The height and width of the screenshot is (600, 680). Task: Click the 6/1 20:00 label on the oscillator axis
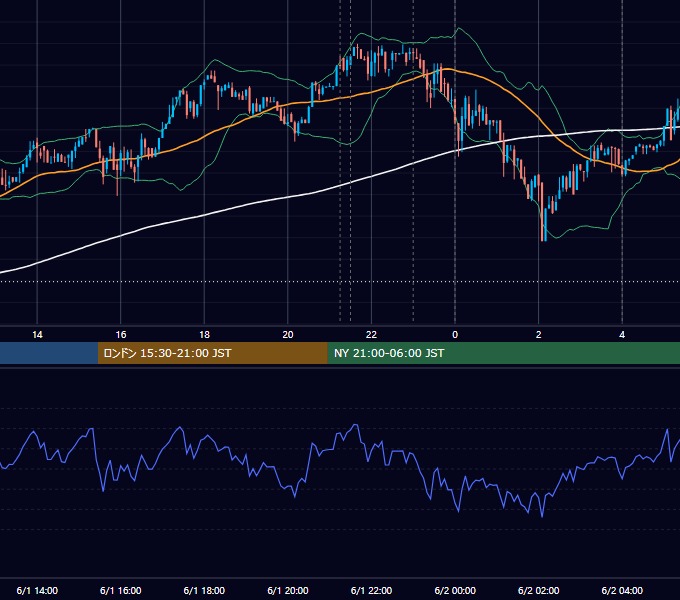point(288,590)
